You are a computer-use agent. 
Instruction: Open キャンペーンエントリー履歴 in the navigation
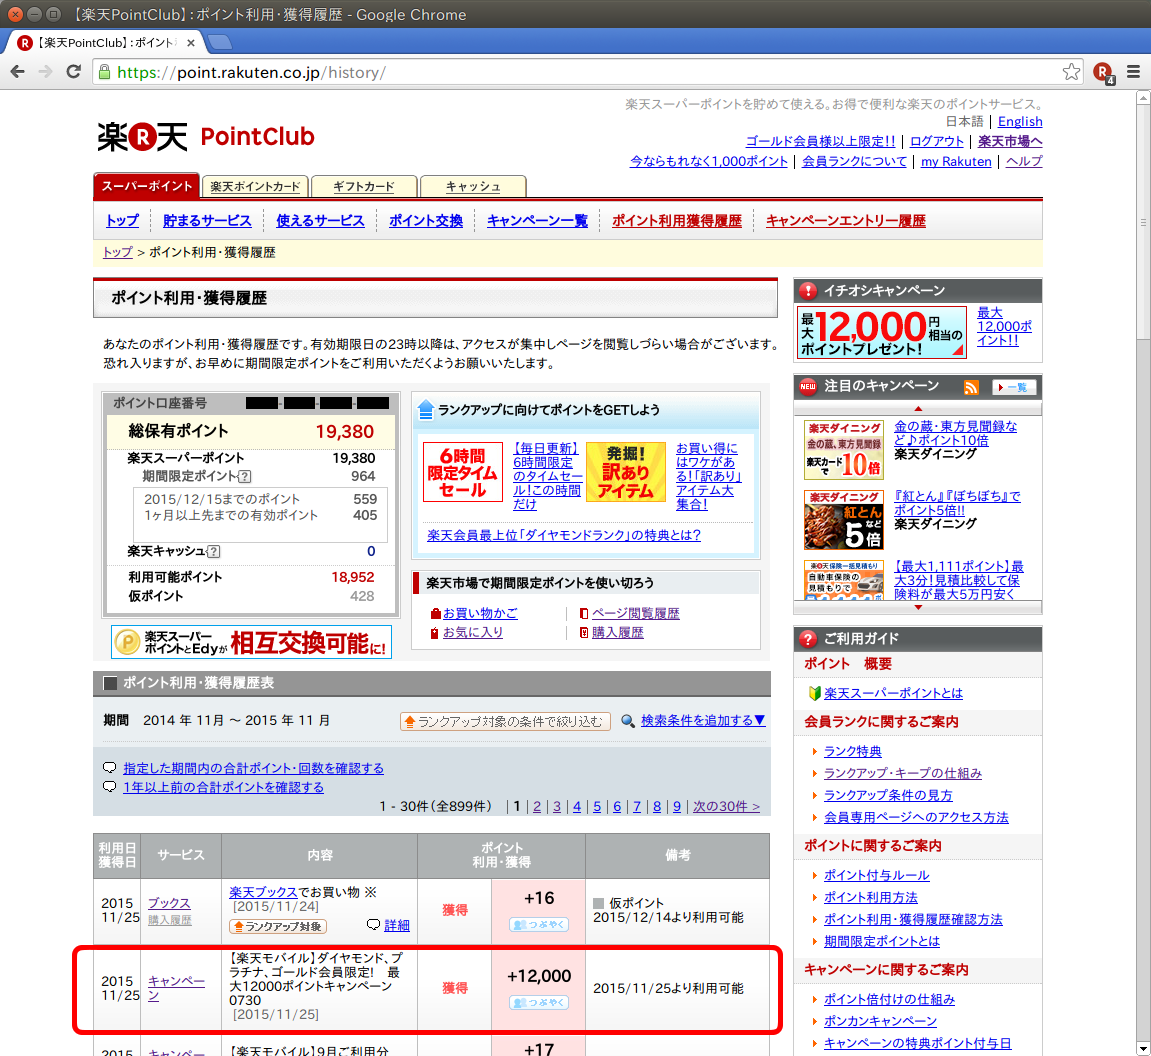pyautogui.click(x=846, y=221)
